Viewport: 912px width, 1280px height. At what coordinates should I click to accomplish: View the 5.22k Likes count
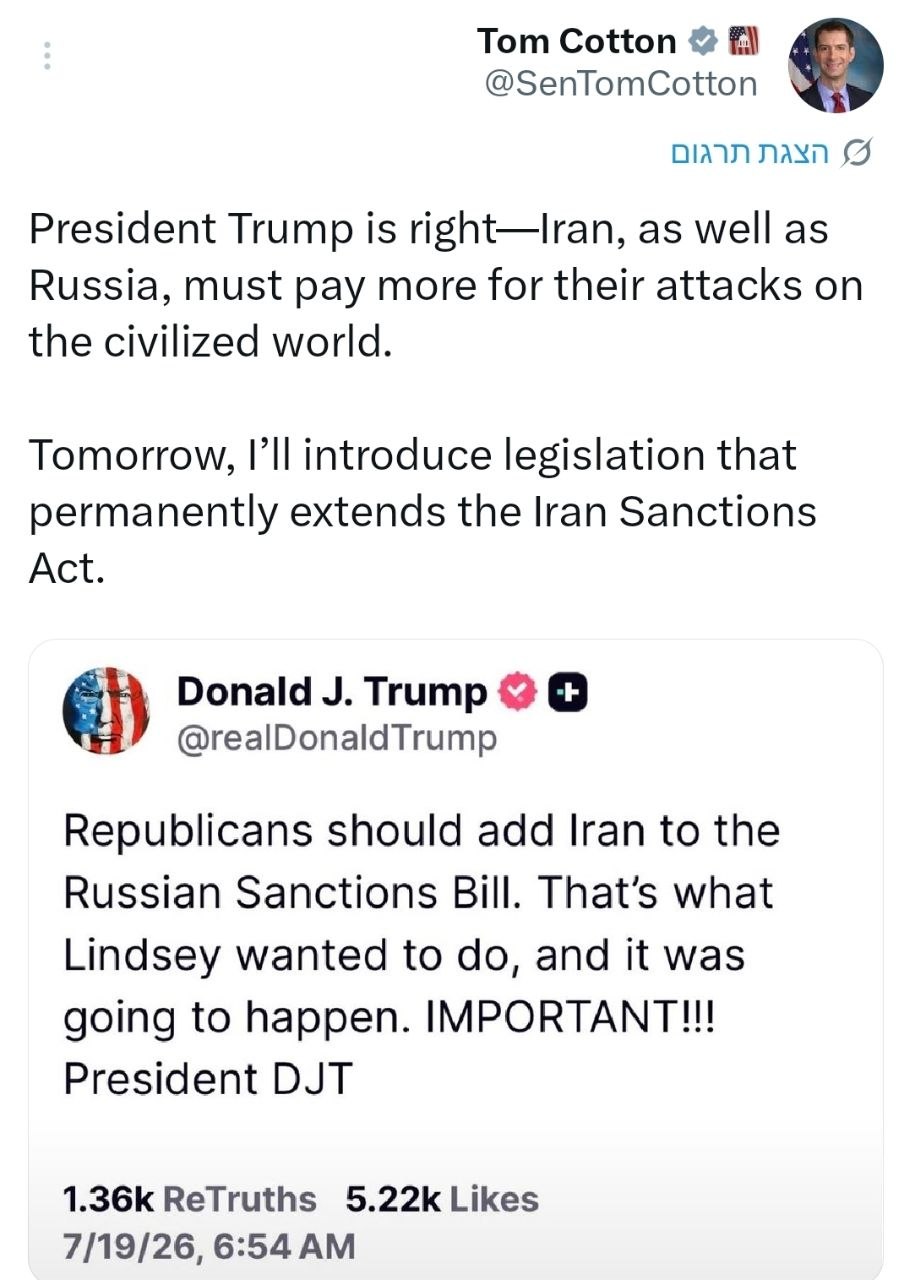click(x=442, y=1199)
